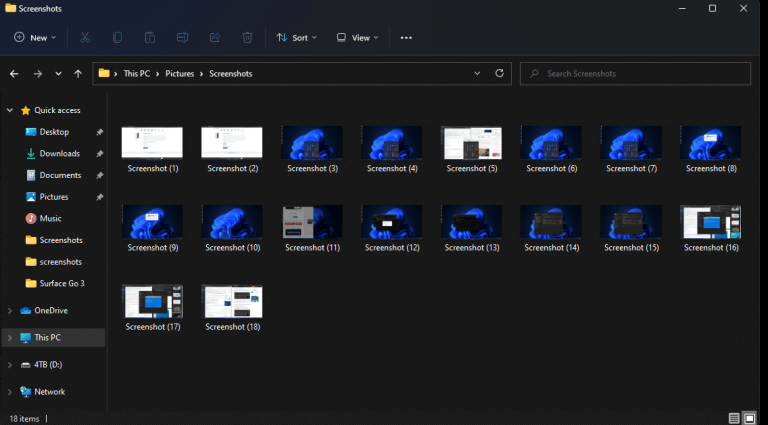Go back with the left arrow
The image size is (768, 425).
14,74
